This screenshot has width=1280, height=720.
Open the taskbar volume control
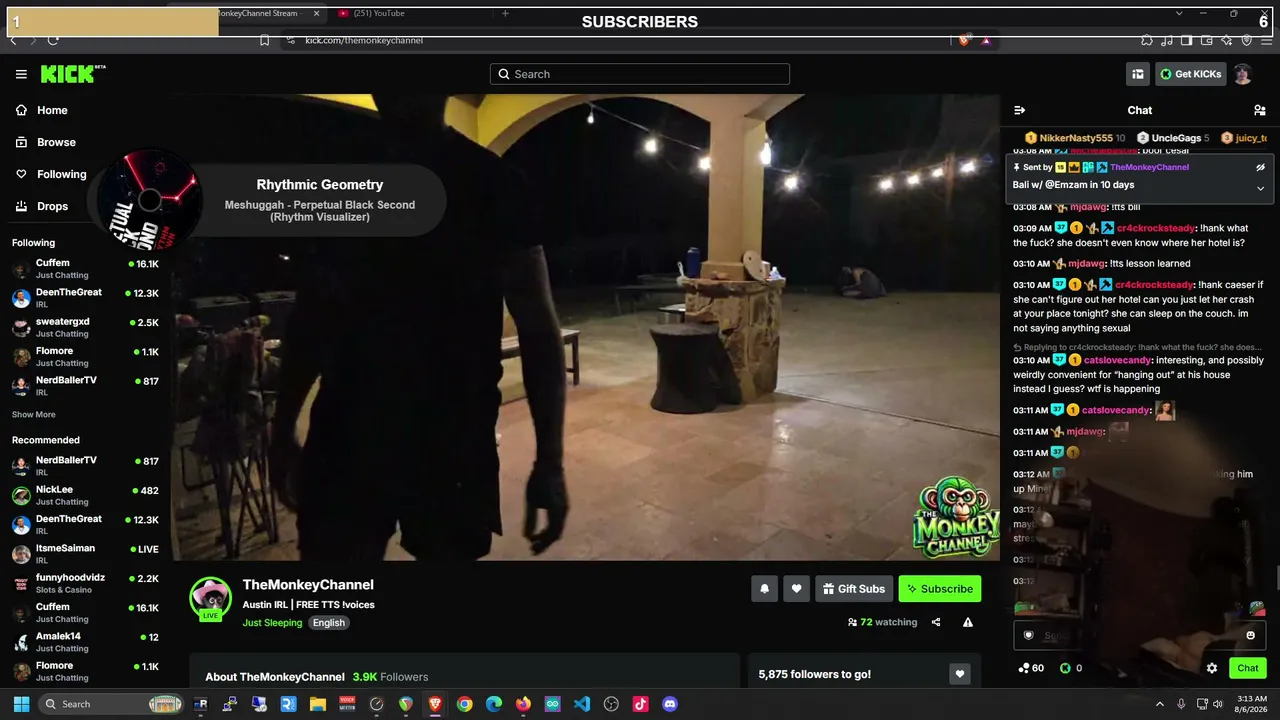pyautogui.click(x=1219, y=704)
